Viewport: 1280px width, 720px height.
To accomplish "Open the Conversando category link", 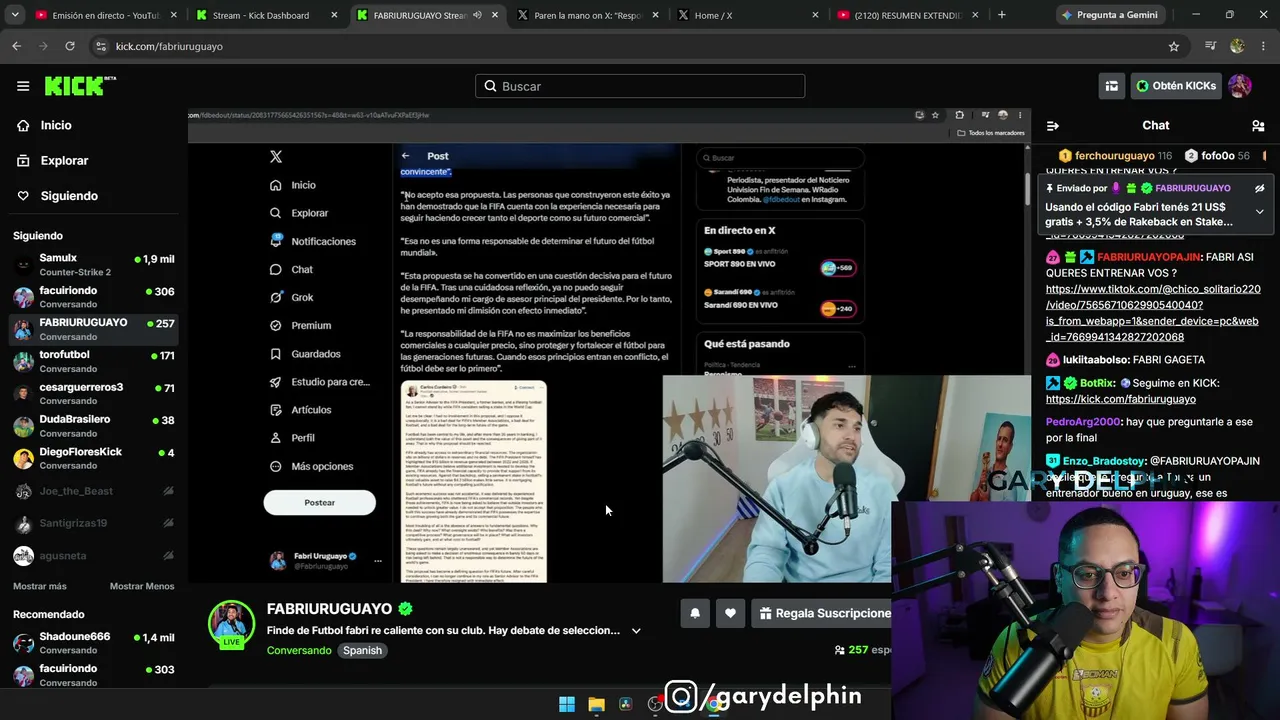I will [x=299, y=650].
